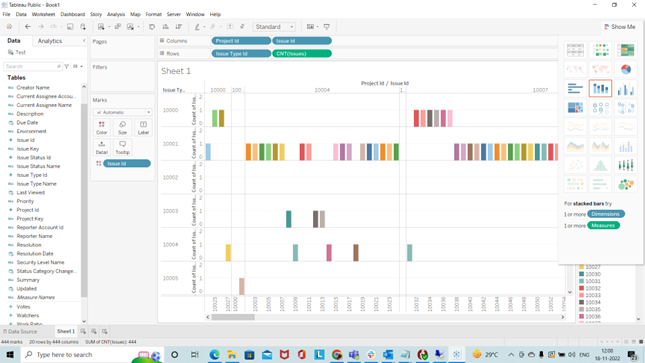
Task: Open the new worksheet dropdown arrow
Action: click(109, 27)
